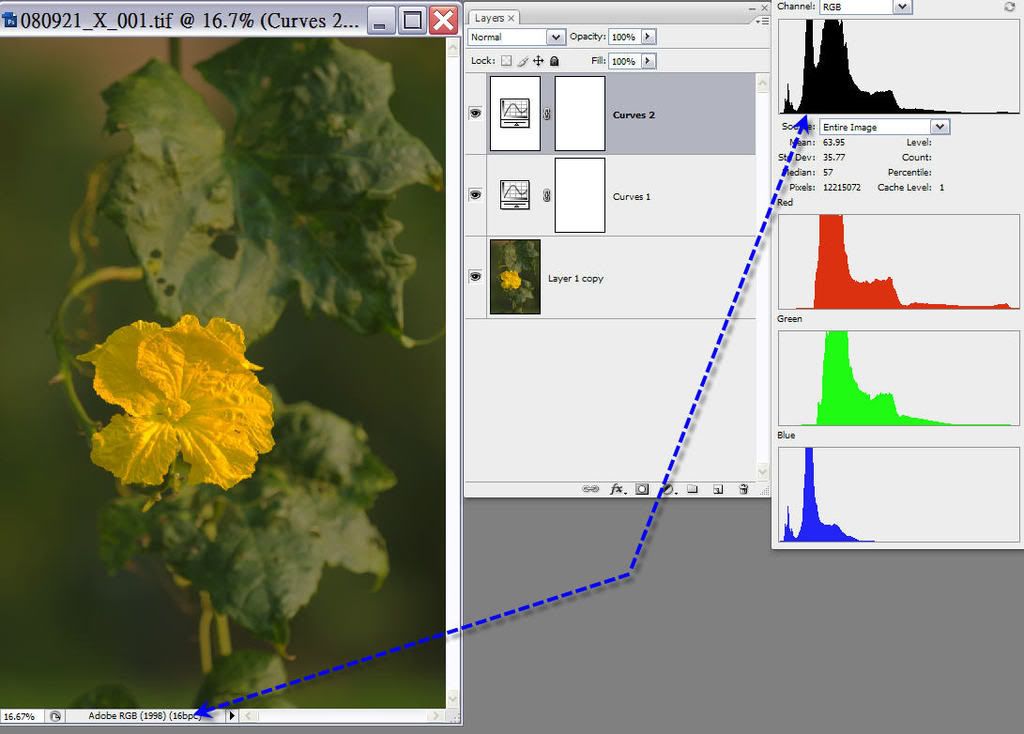Click the Curves 1 adjustment icon

tap(515, 195)
